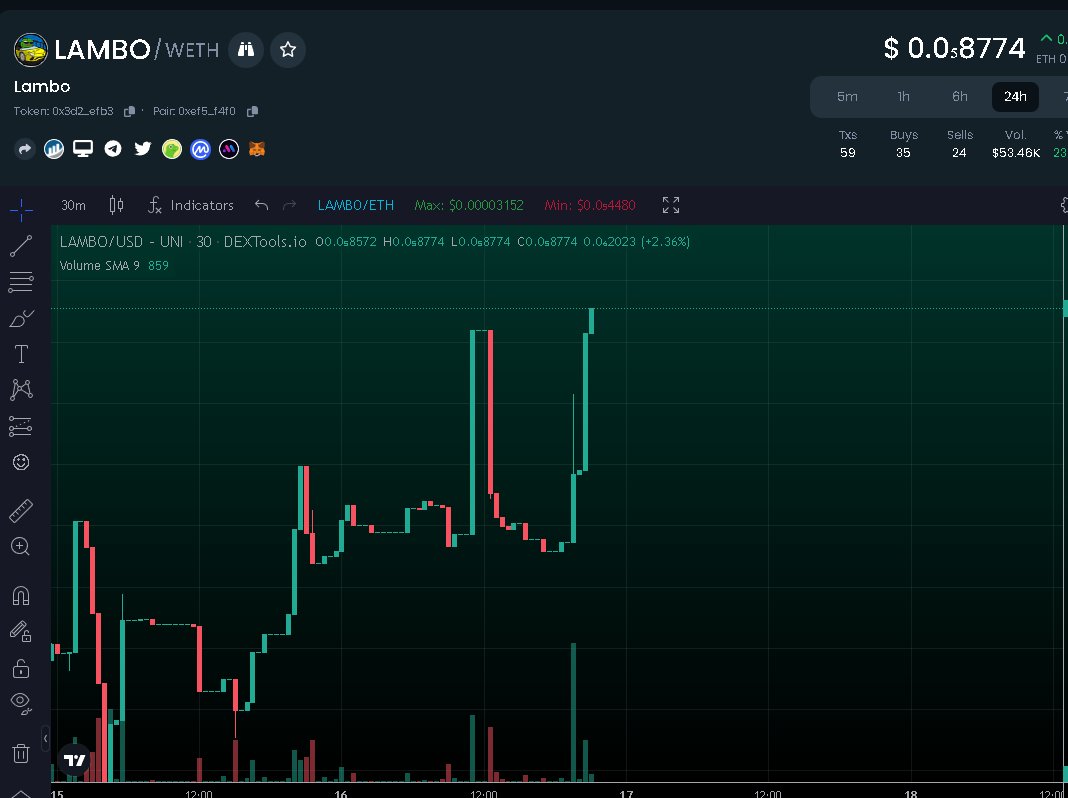The width and height of the screenshot is (1068, 798).
Task: Click the Volume SMA 9 indicator label
Action: point(99,266)
